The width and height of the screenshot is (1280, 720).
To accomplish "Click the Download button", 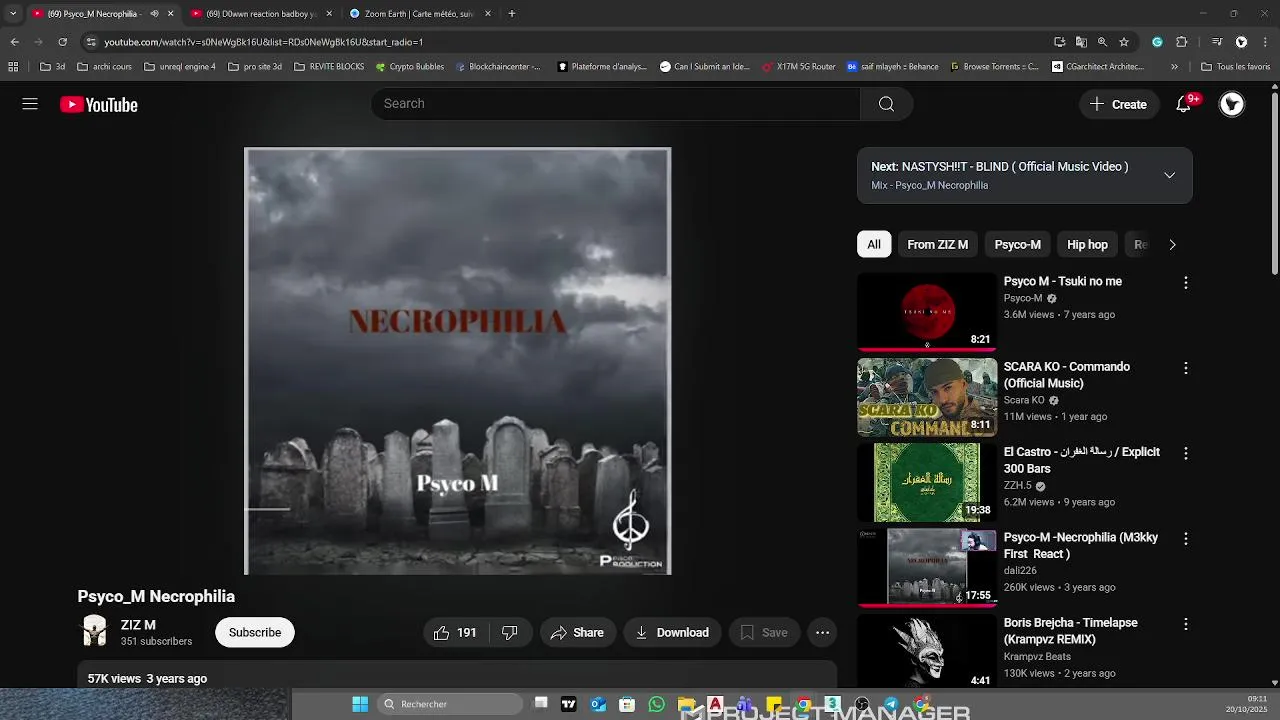I will [672, 632].
